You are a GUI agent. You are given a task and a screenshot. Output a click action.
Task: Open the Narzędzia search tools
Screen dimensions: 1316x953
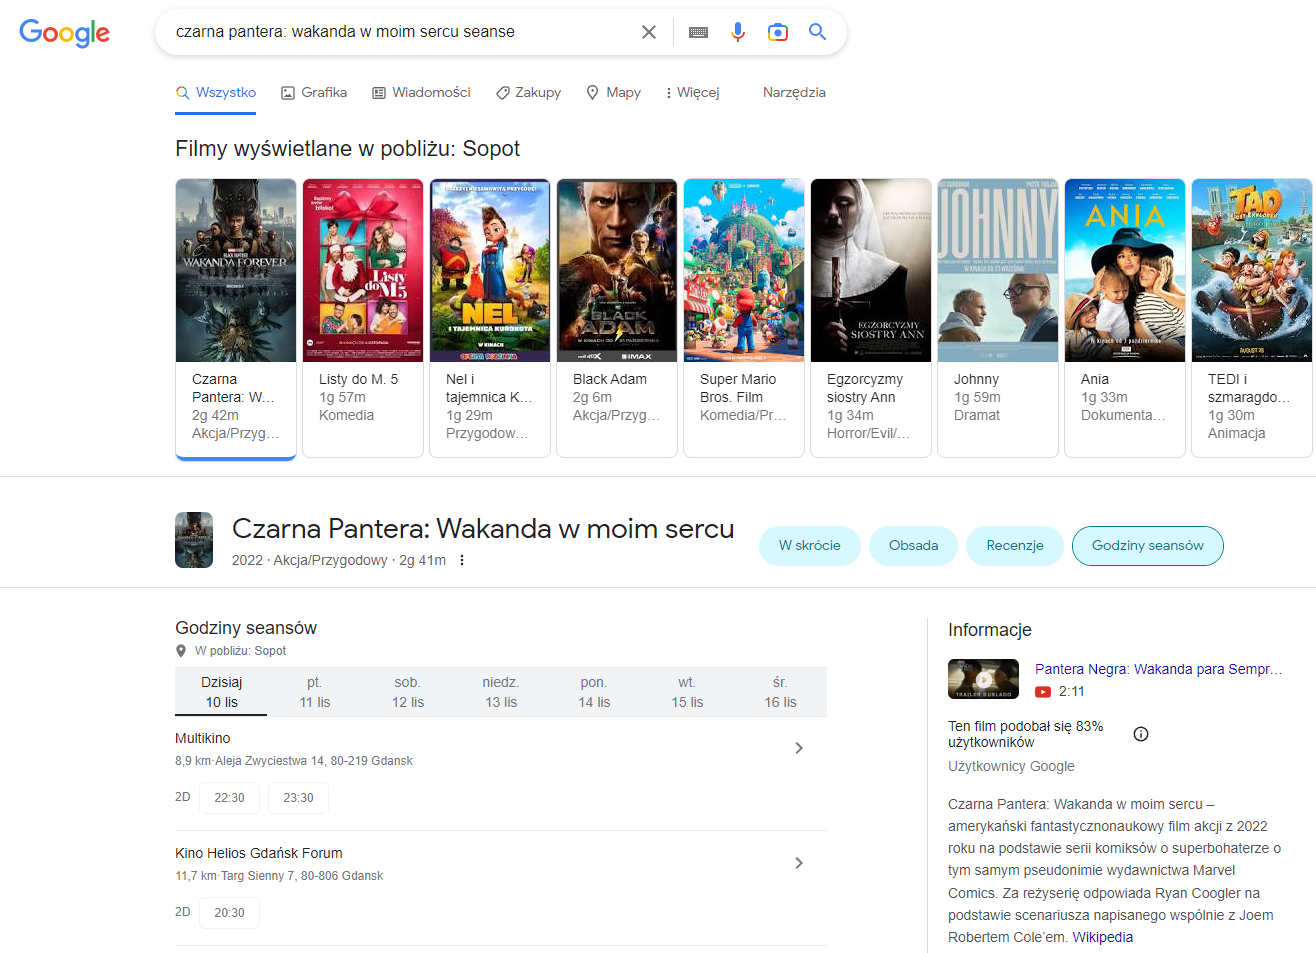pyautogui.click(x=794, y=92)
